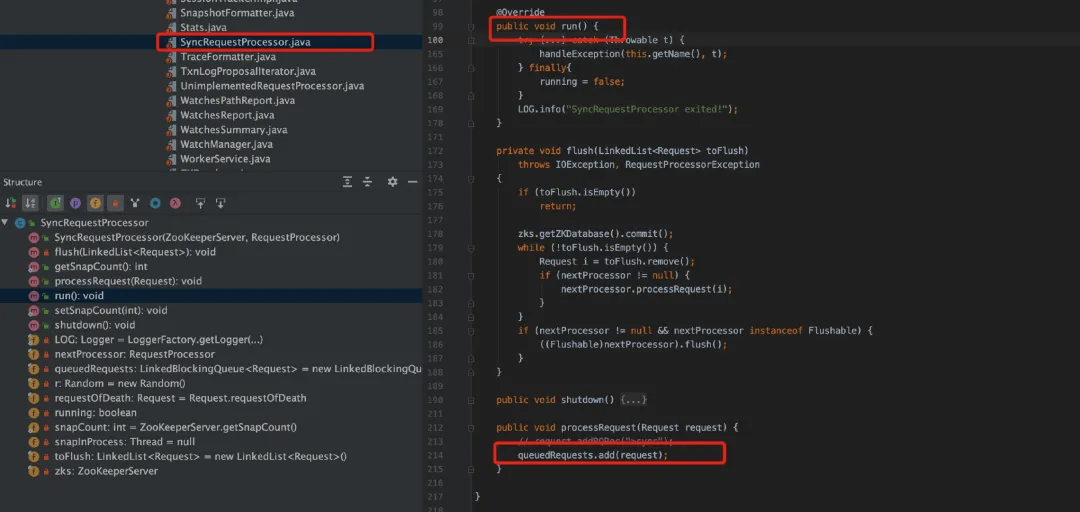Collapse the SyncRequestProcessor class tree node
The height and width of the screenshot is (512, 1080).
point(6,223)
